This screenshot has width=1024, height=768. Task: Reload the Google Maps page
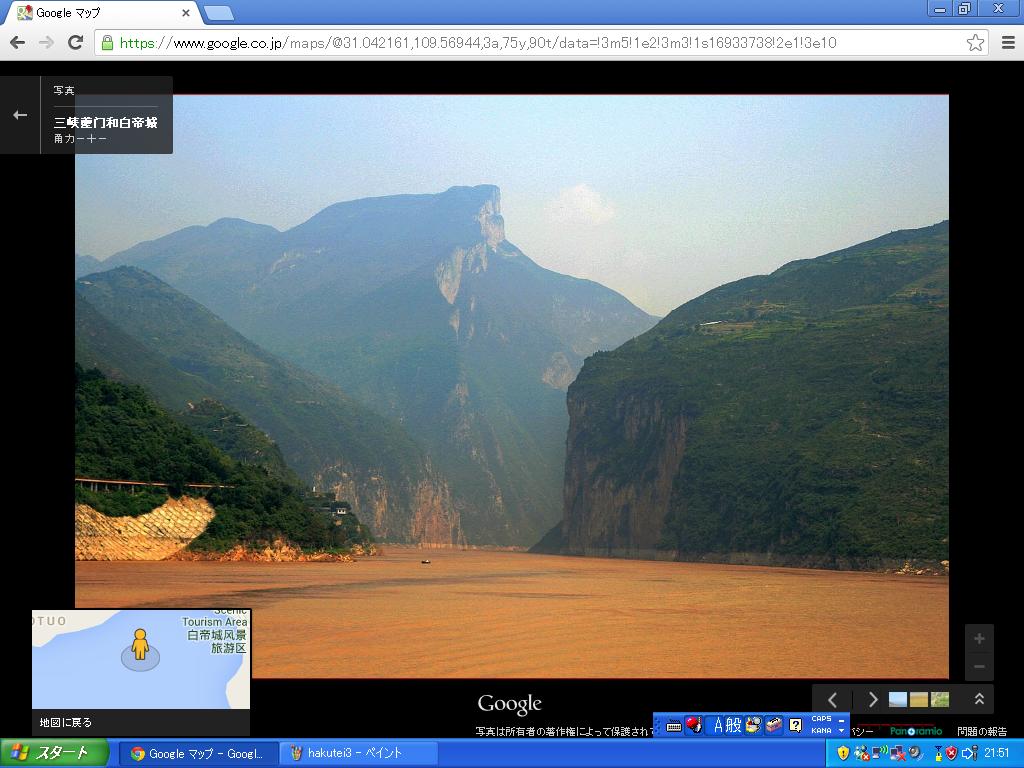point(76,43)
